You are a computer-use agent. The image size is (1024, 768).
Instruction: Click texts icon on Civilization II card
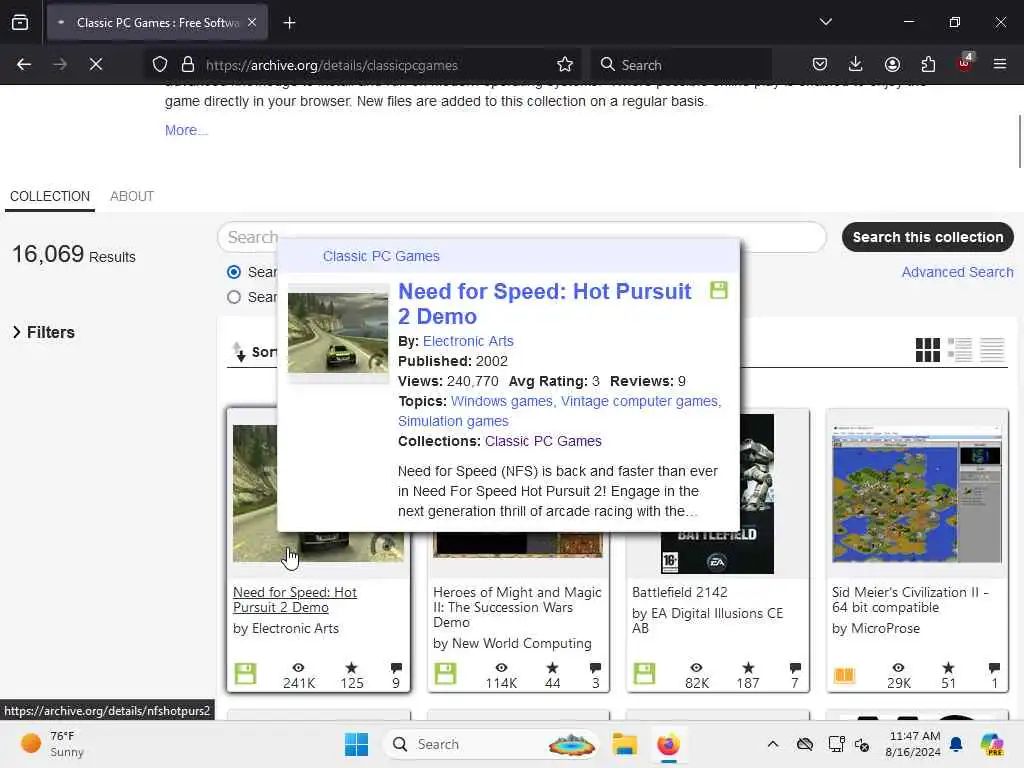coord(844,675)
